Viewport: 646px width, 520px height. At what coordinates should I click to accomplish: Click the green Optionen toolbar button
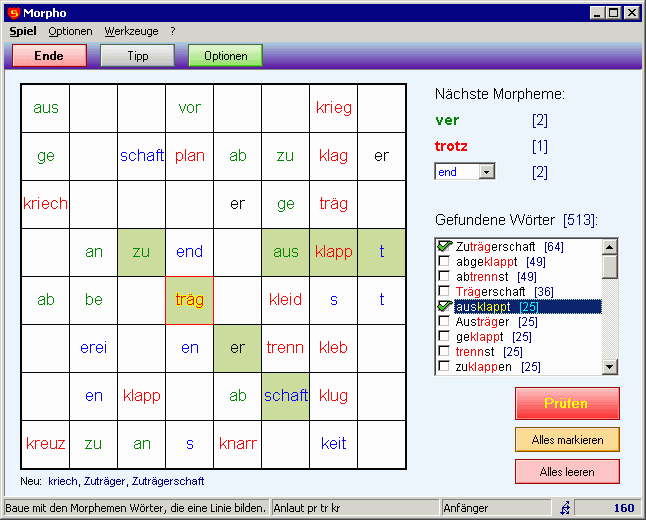(225, 56)
